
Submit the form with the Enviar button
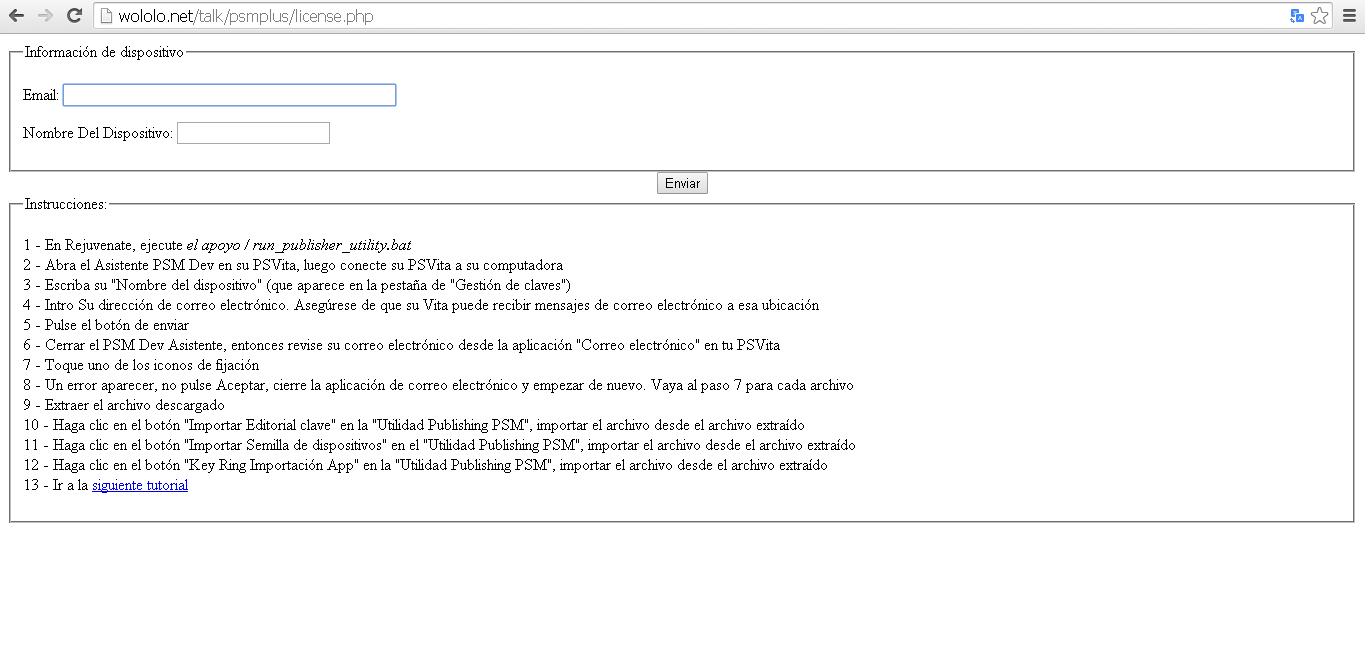pyautogui.click(x=682, y=183)
